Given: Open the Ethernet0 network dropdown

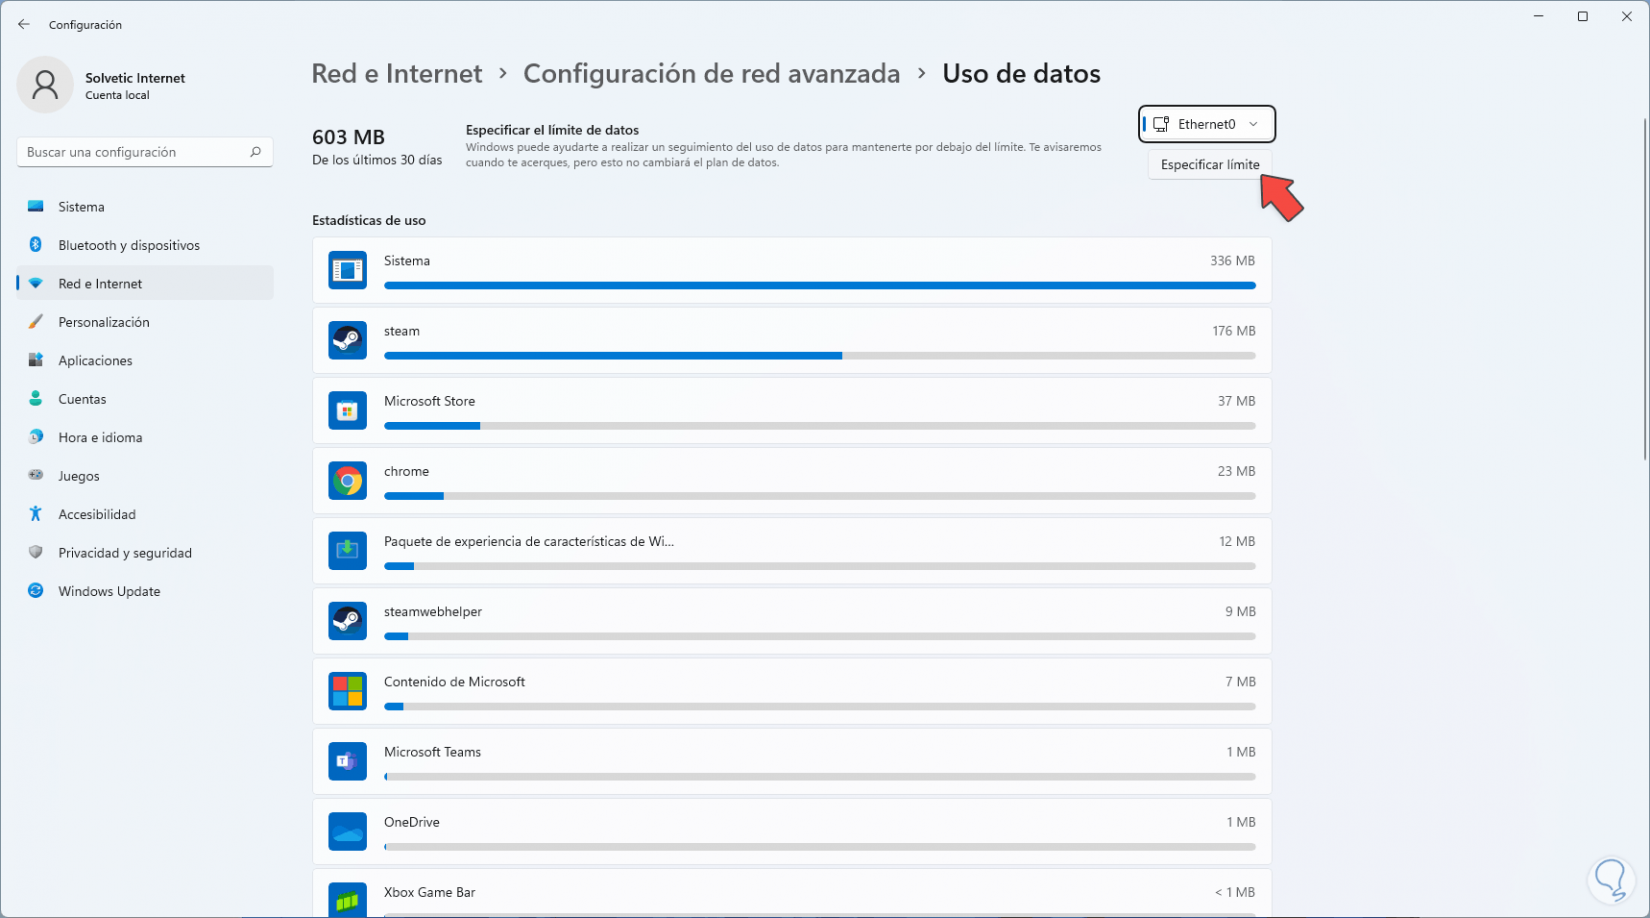Looking at the screenshot, I should (x=1207, y=124).
